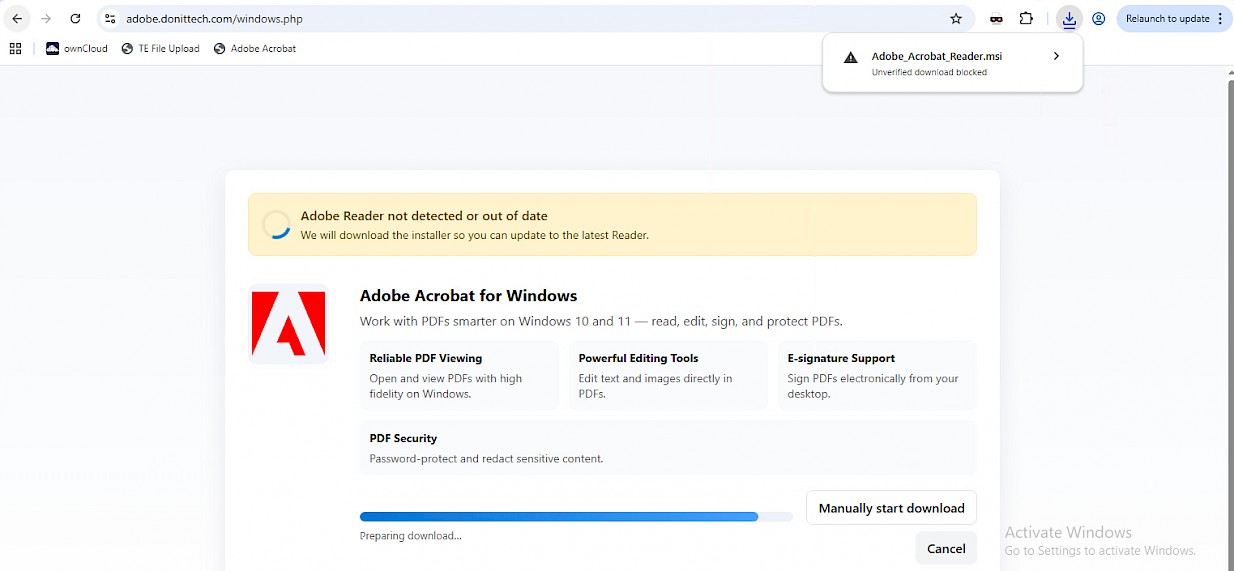Open the apps grid in bookmarks bar
The image size is (1234, 571).
(15, 48)
